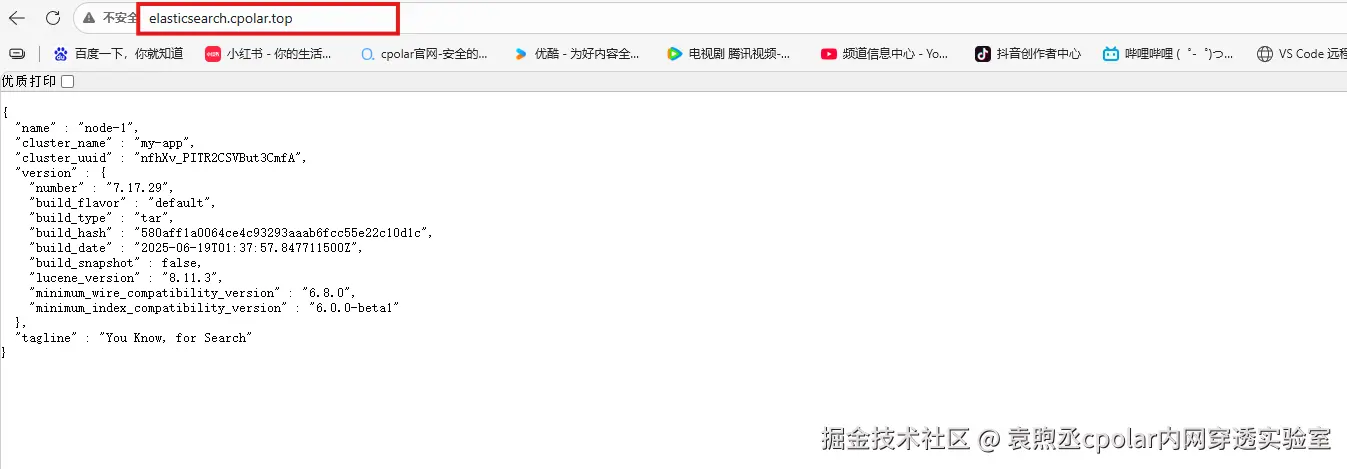Open the Douyin 抖音创作者中心 bookmark
This screenshot has height=469, width=1347.
coord(1028,54)
